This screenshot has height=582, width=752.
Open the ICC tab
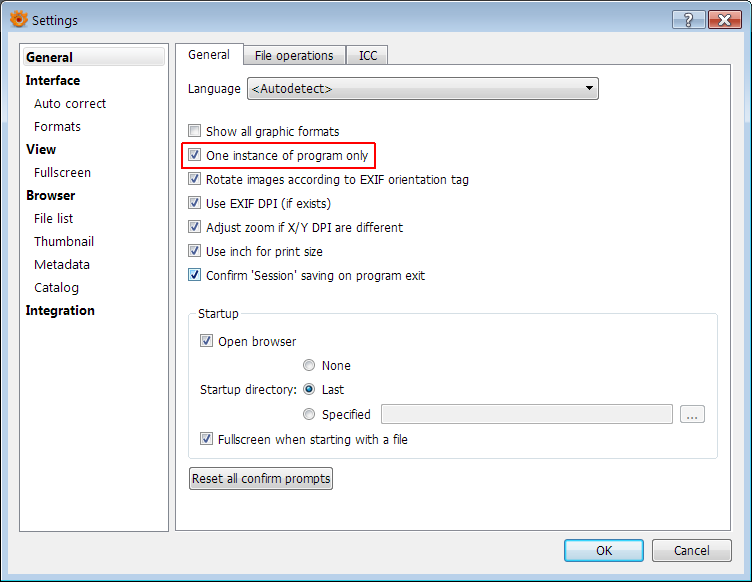(x=368, y=56)
